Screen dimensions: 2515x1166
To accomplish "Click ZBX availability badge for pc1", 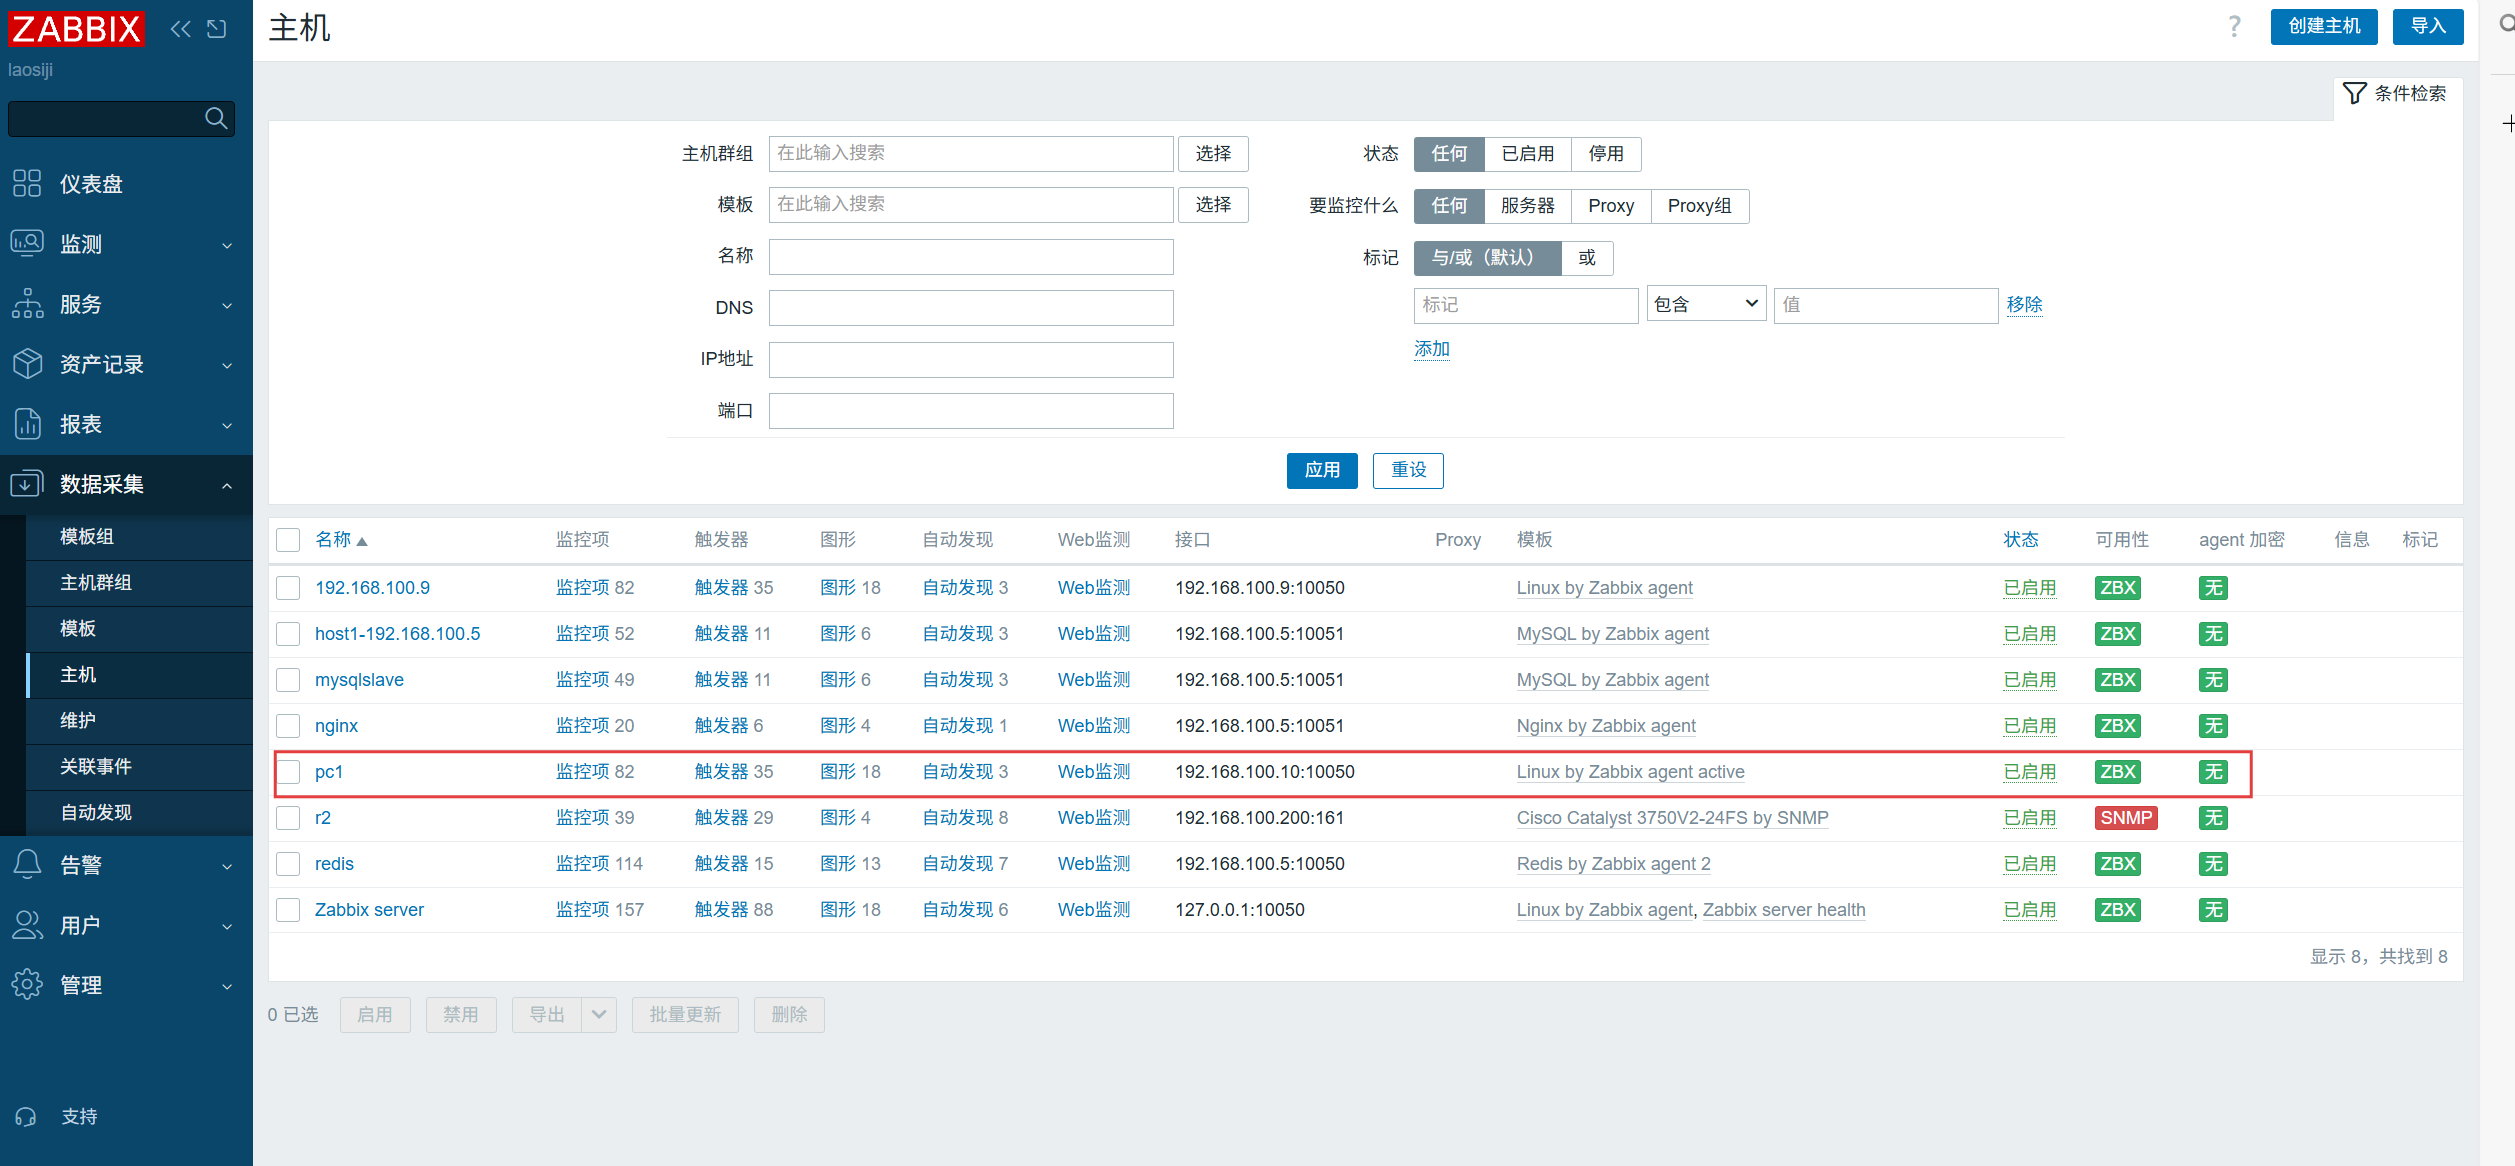I will point(2118,772).
